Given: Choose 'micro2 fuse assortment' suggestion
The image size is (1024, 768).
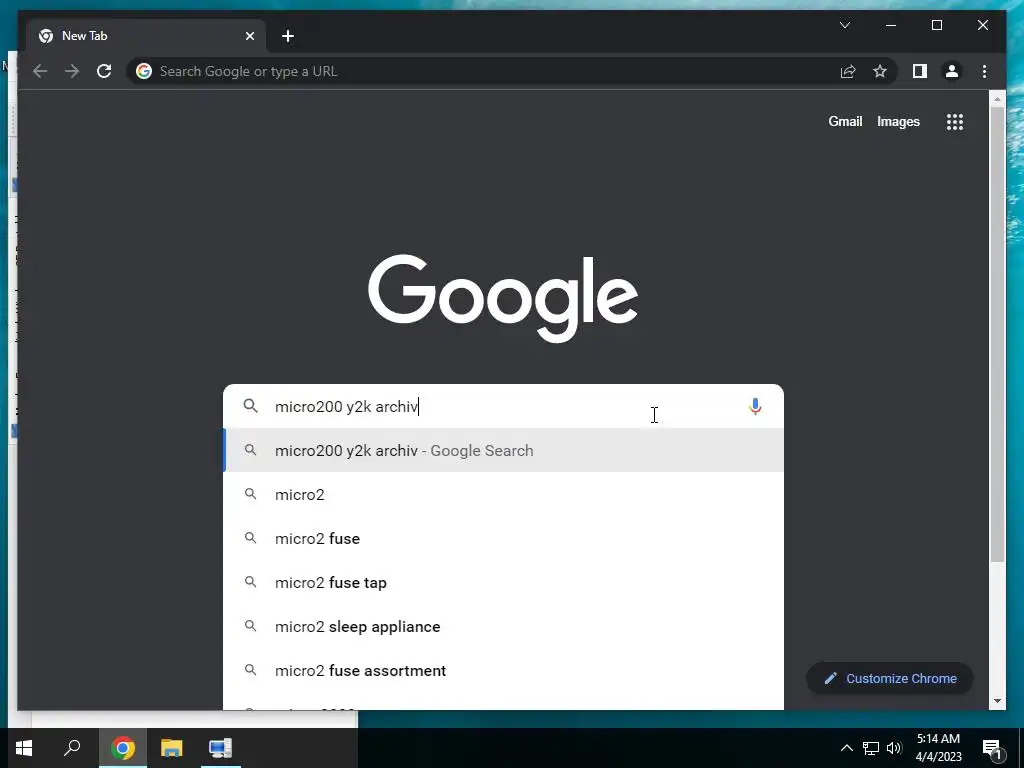Looking at the screenshot, I should click(504, 670).
